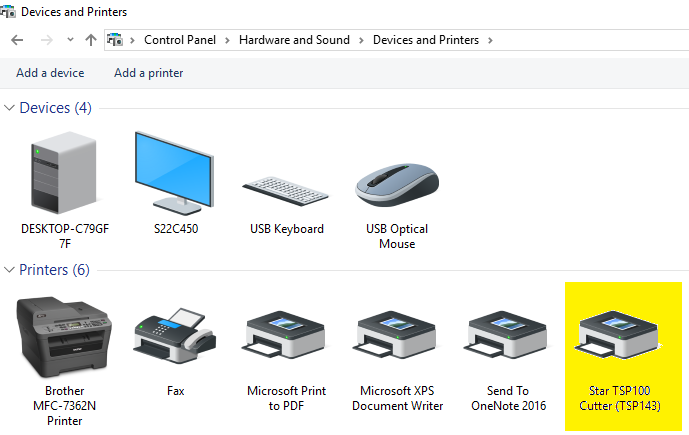Click the DESKTOP-C79GF7F label
Viewport: 689px width, 435px height.
[x=65, y=236]
